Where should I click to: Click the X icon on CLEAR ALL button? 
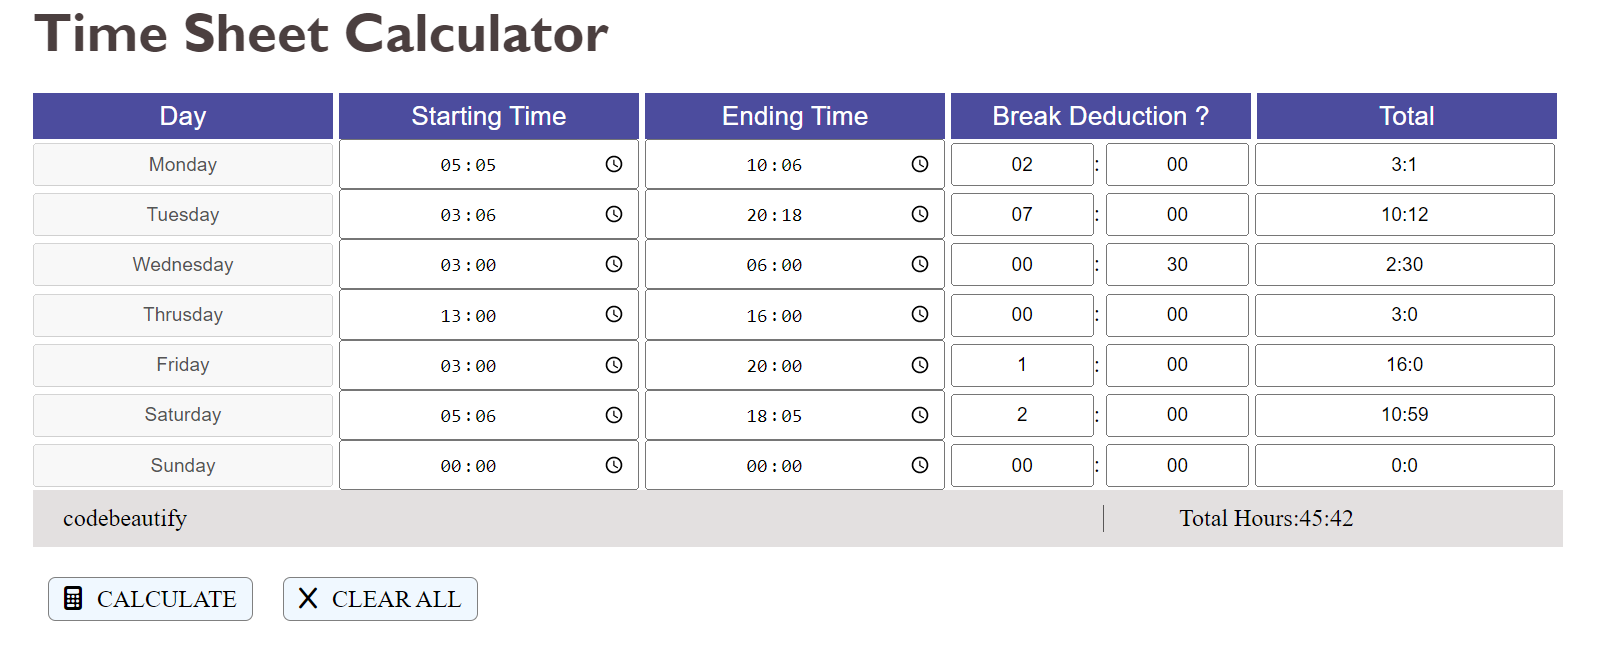pos(309,598)
